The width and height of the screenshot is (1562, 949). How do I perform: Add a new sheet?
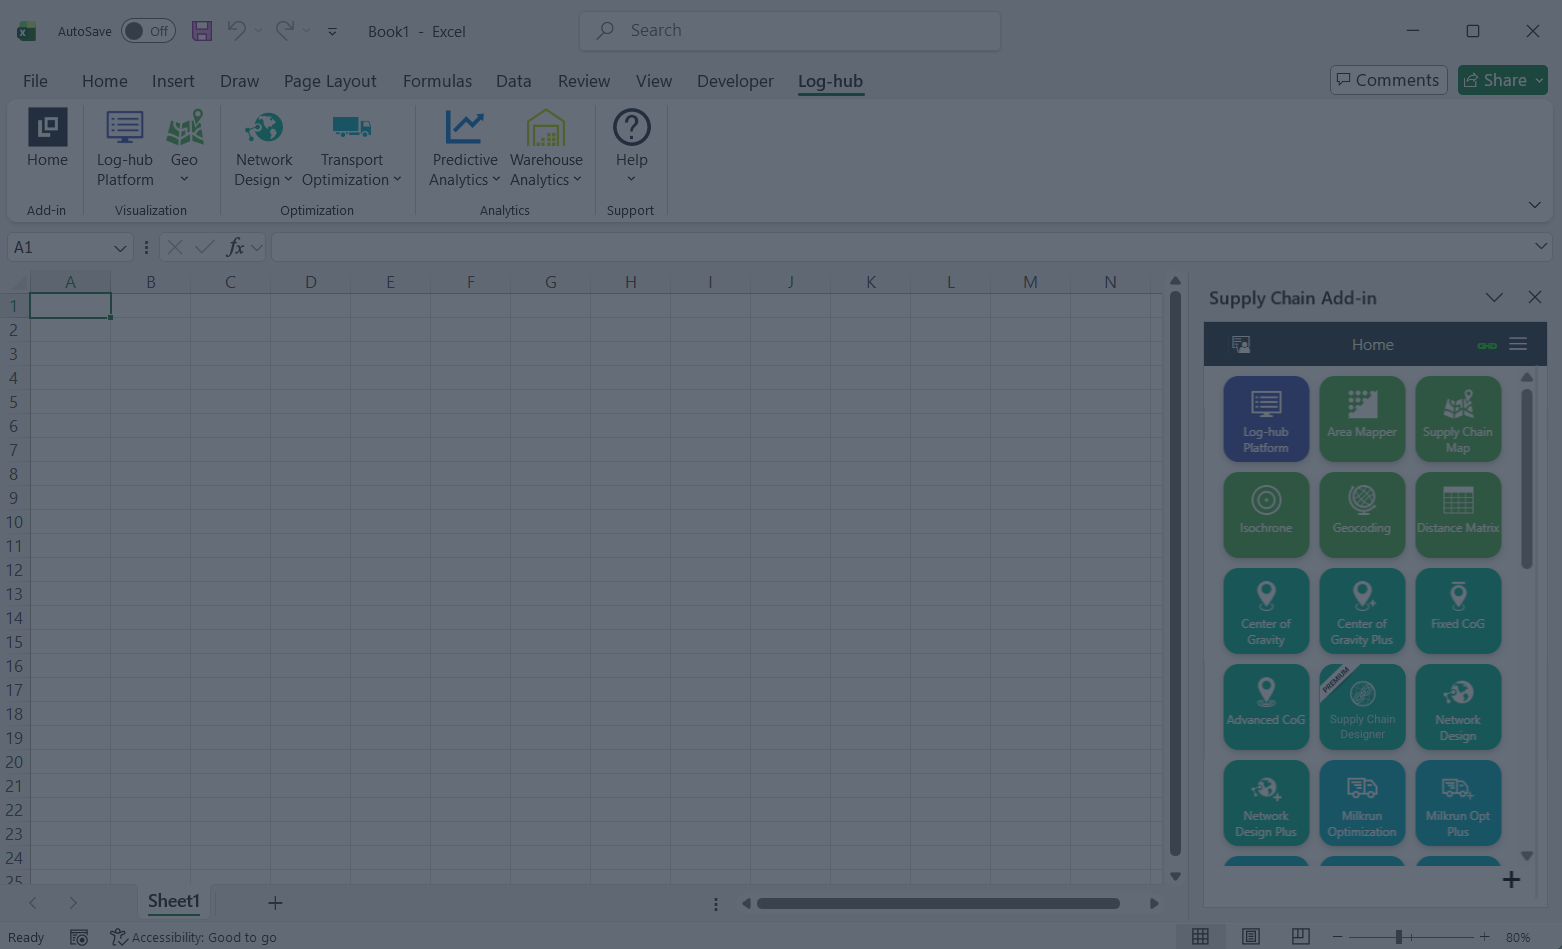[275, 903]
